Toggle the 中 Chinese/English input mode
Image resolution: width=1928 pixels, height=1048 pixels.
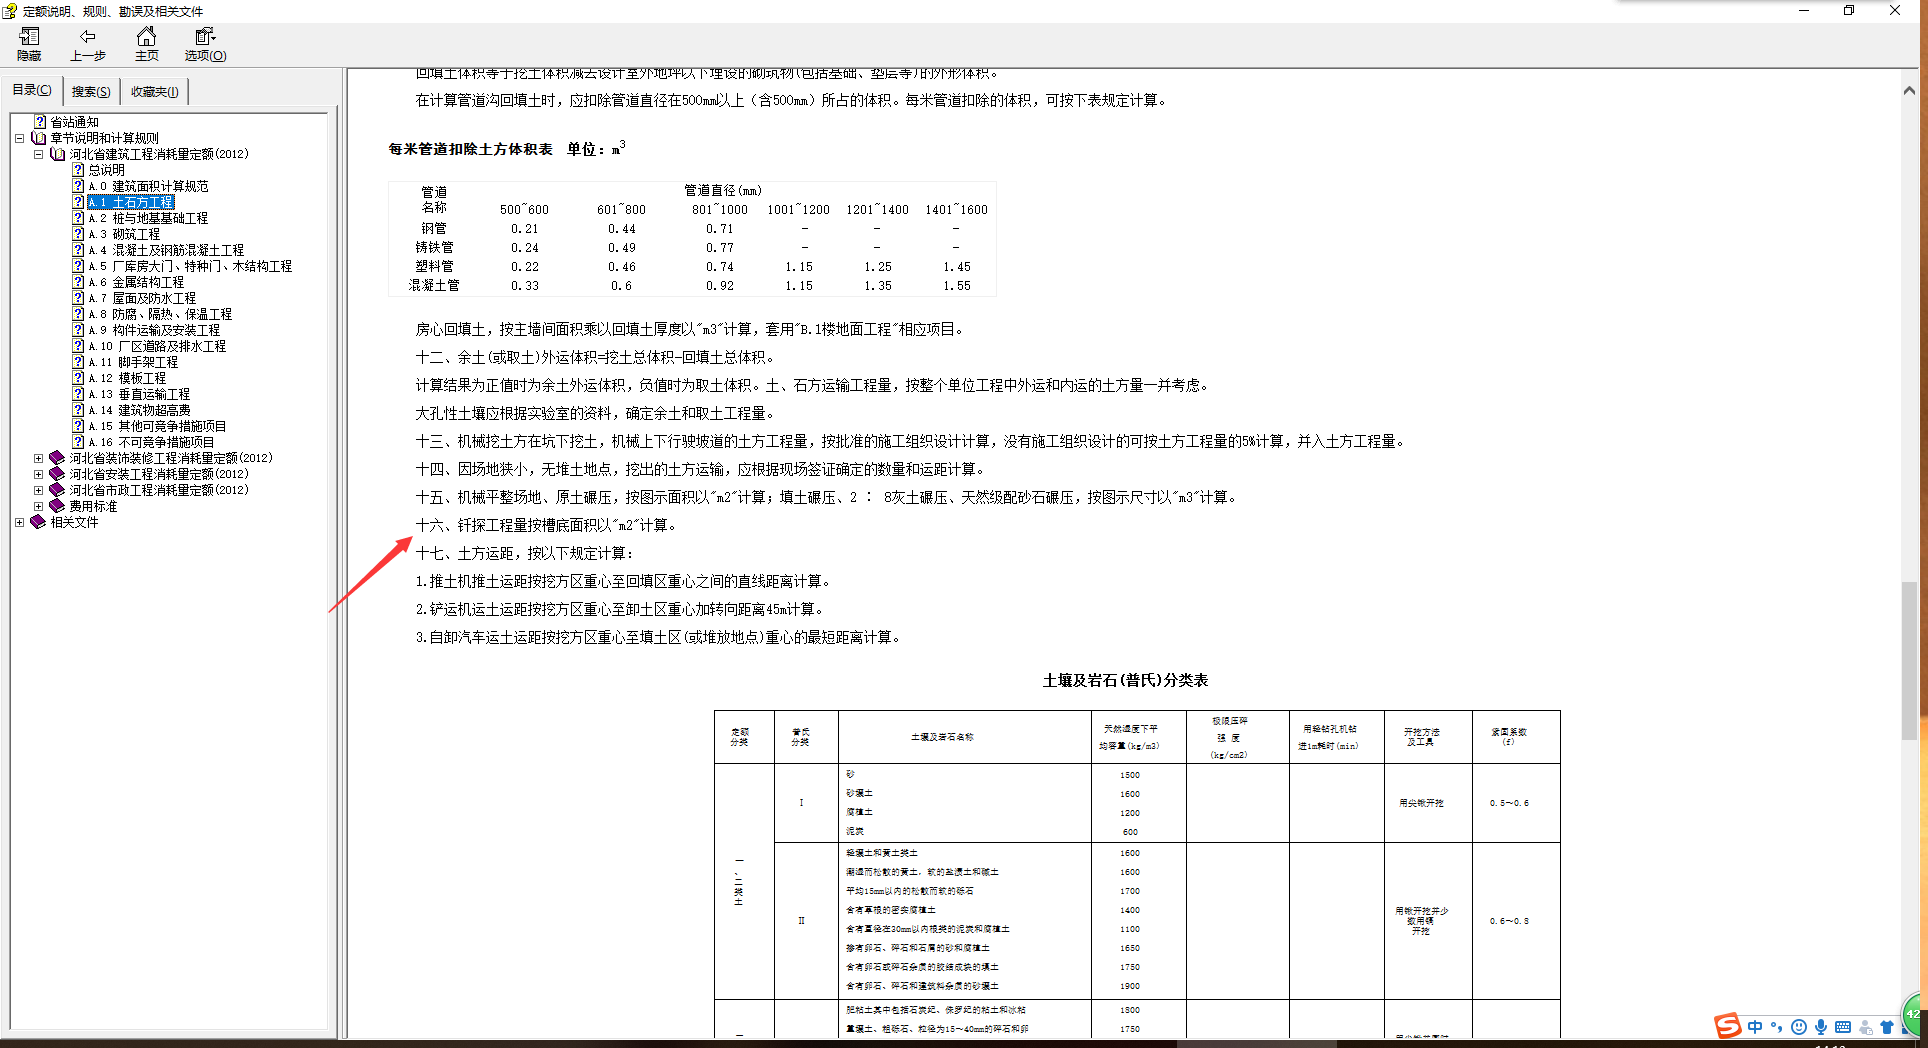pyautogui.click(x=1755, y=1027)
